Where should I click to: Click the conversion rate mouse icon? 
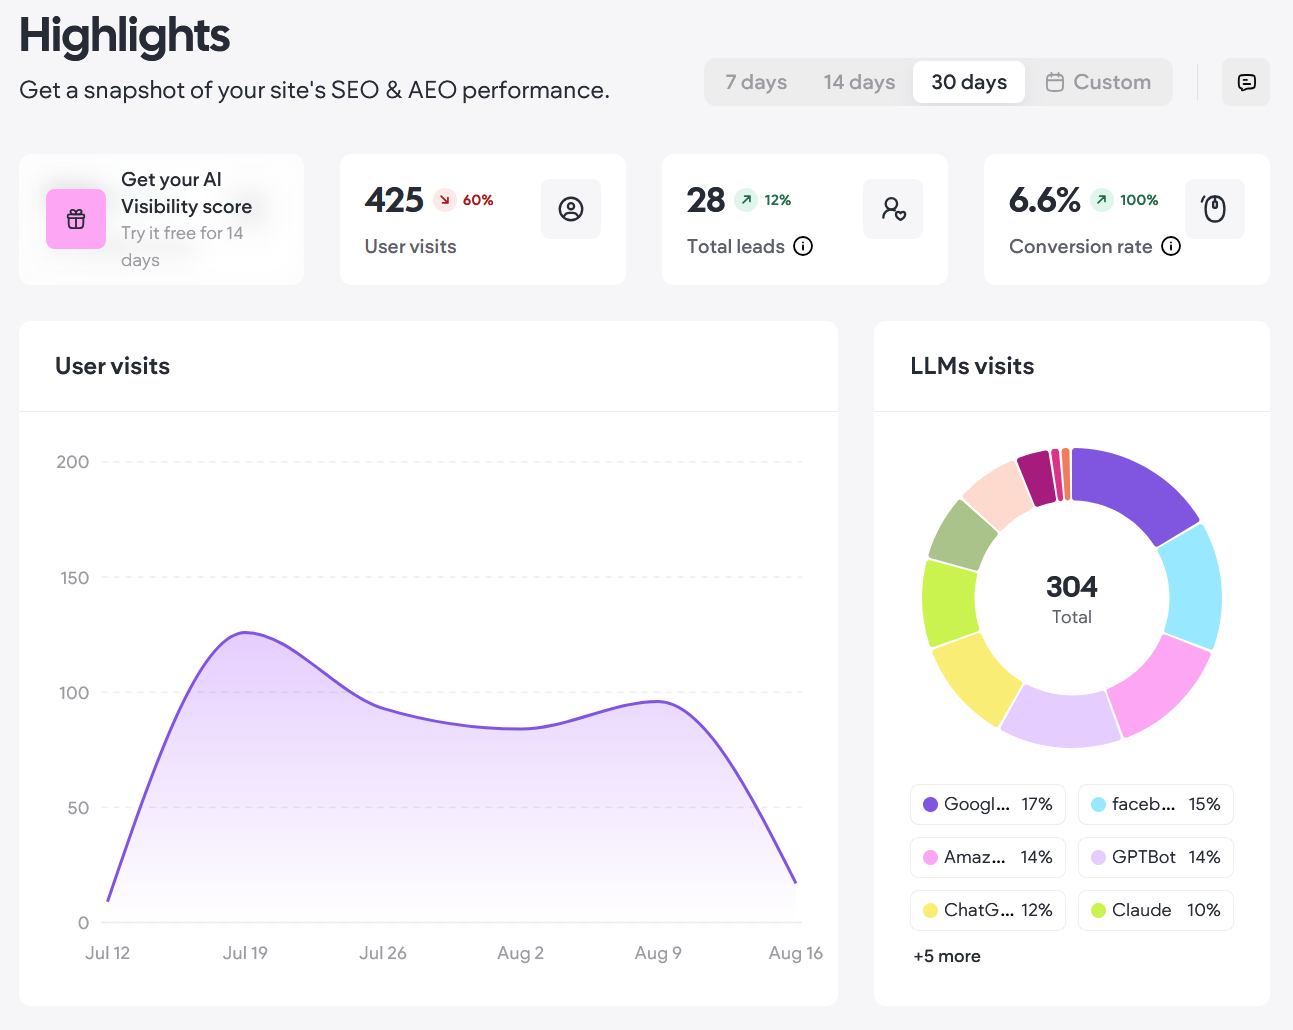(x=1215, y=209)
